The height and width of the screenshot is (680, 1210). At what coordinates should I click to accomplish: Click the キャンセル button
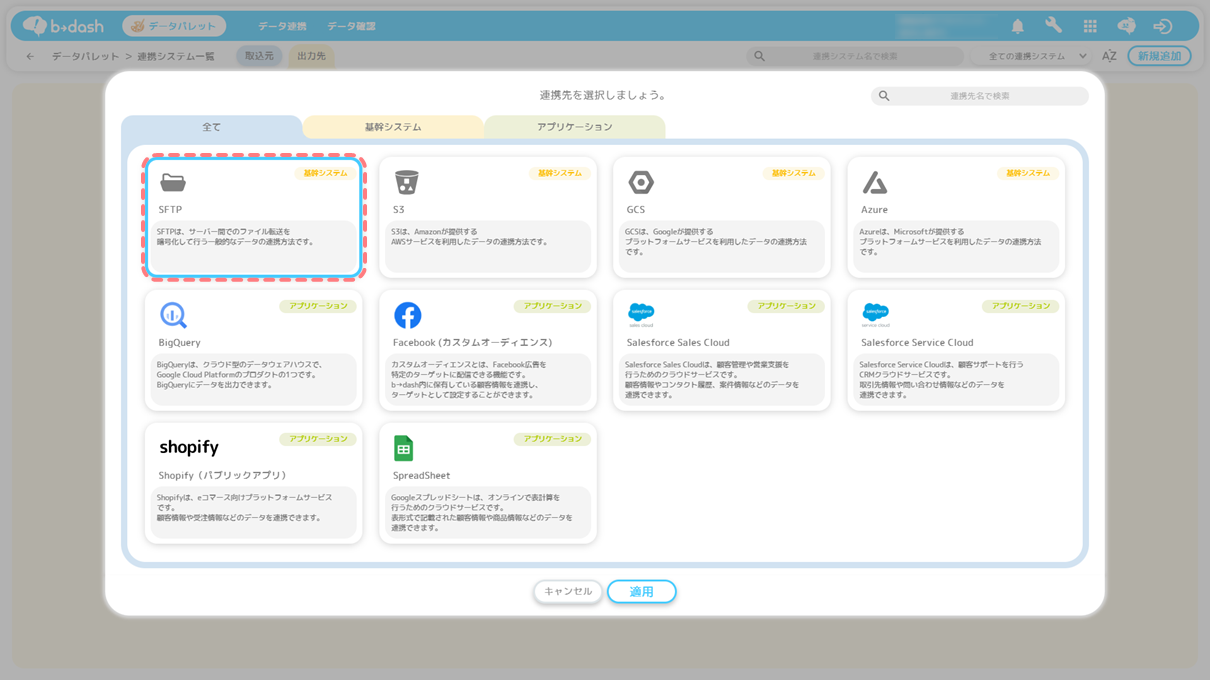pos(568,591)
